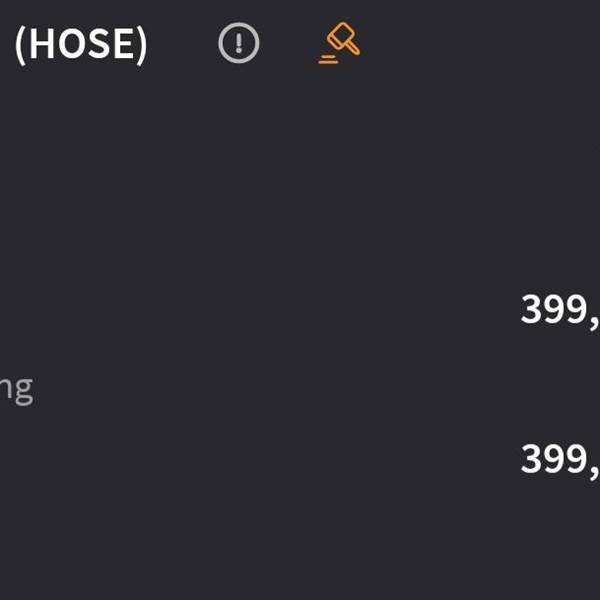Screen dimensions: 600x600
Task: Click the grey "ng" text at left edge
Action: click(16, 388)
